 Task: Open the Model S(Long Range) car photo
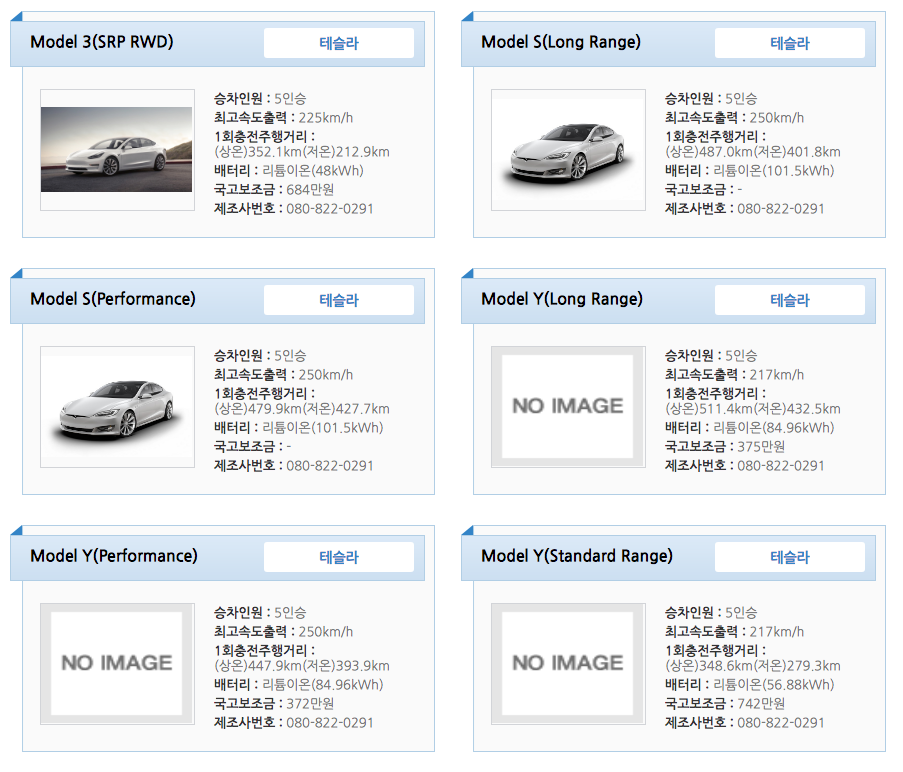(x=568, y=150)
